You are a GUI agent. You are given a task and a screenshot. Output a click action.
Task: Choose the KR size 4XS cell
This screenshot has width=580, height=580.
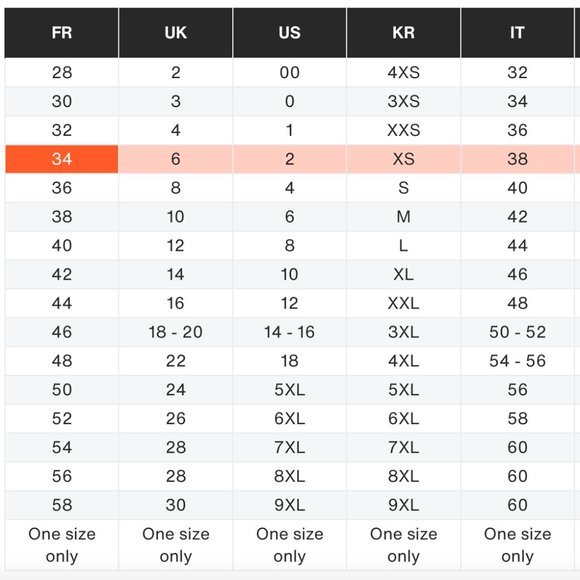tap(404, 72)
